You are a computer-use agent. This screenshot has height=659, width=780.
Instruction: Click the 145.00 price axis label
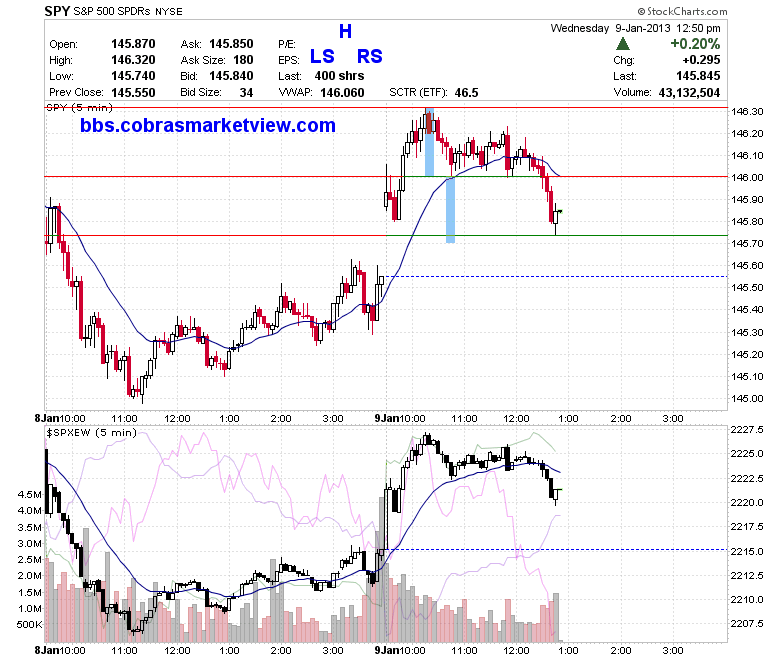(747, 398)
